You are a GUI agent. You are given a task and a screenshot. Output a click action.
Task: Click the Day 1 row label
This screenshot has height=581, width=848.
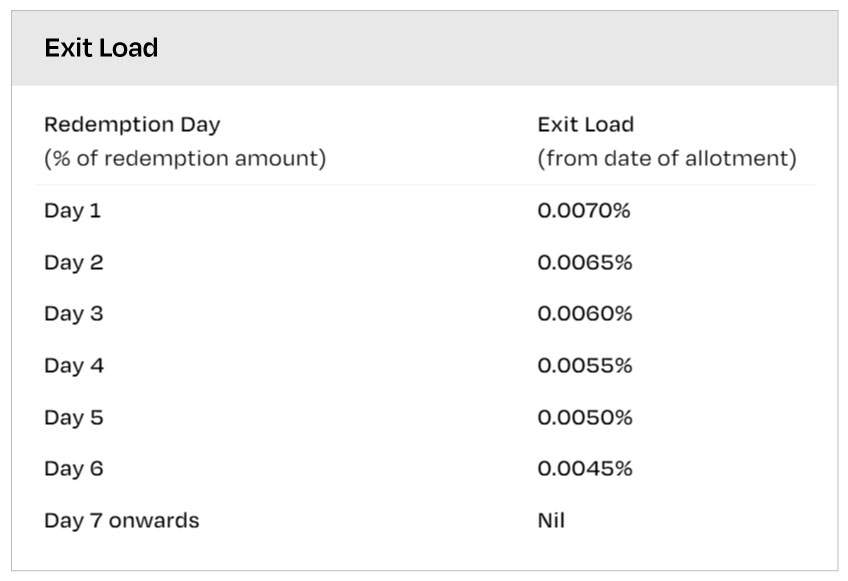point(72,211)
